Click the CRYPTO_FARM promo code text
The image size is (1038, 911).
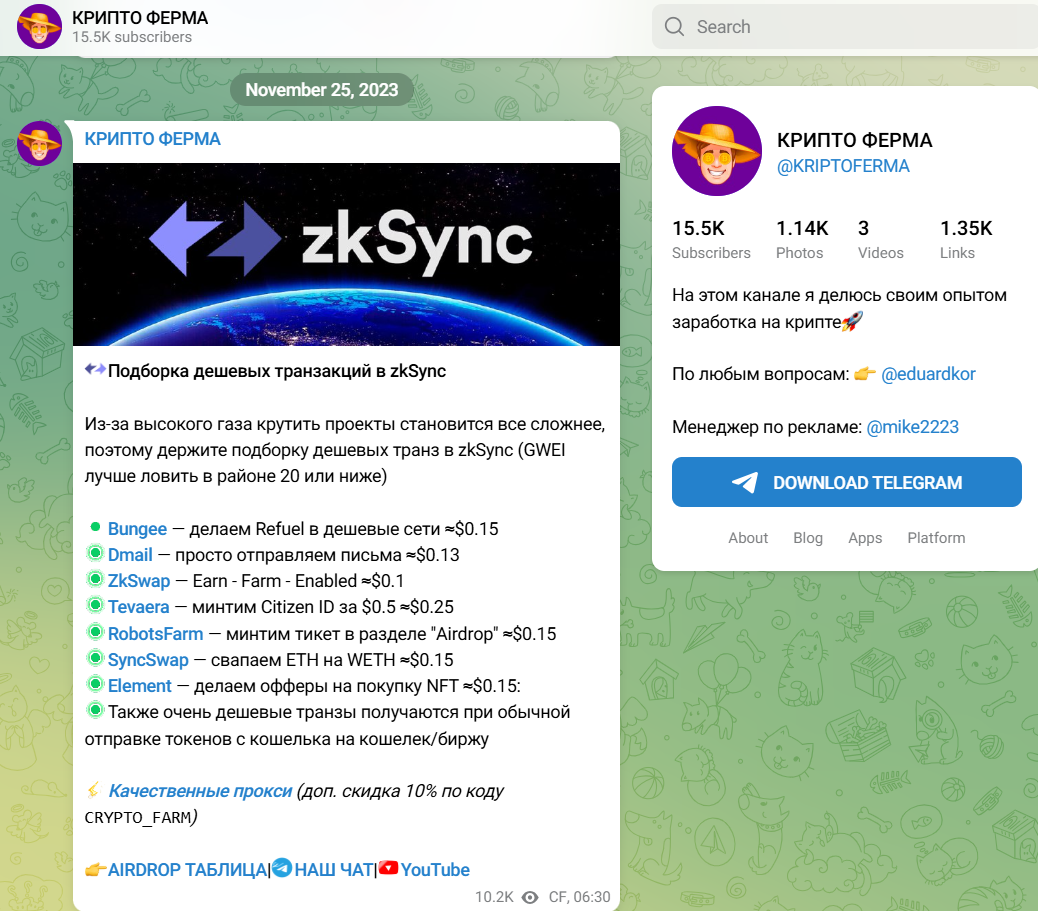138,818
